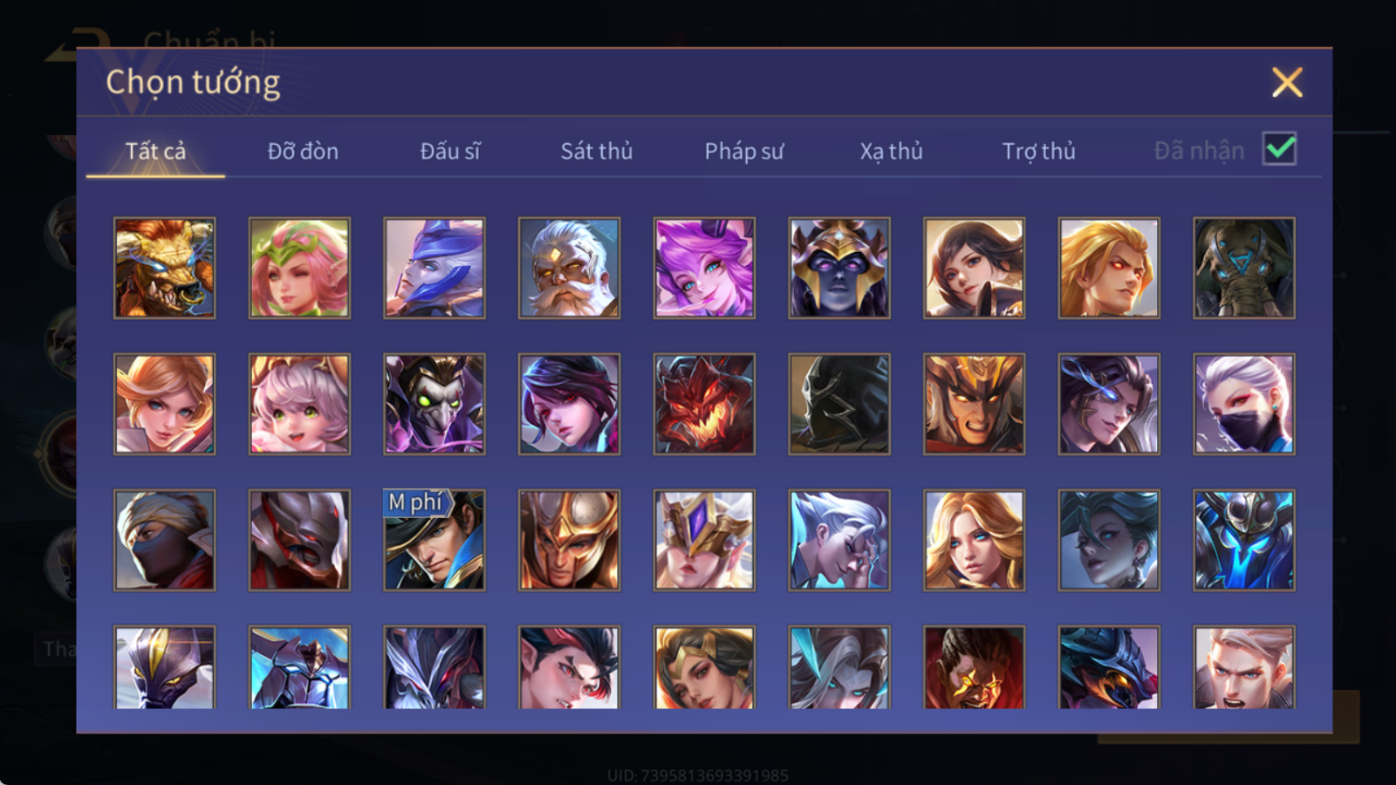This screenshot has width=1396, height=785.
Task: Switch to the Đỡ đòn tab
Action: click(x=303, y=151)
